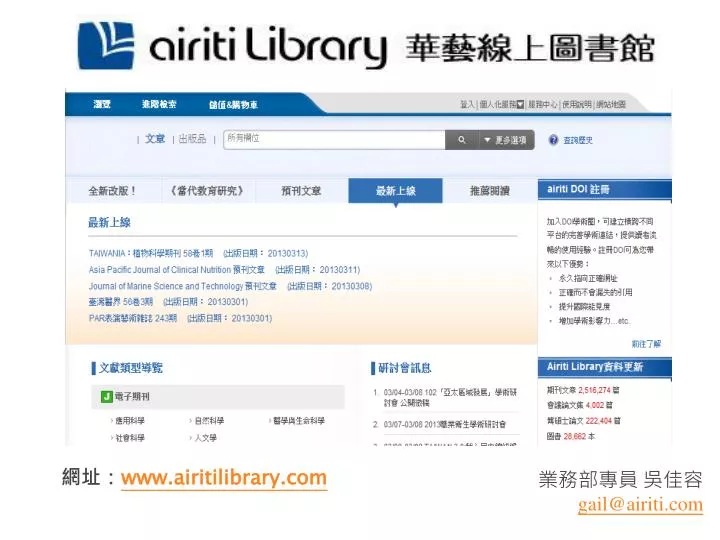720x540 pixels.
Task: Focus the 所有欄位 search input field
Action: (334, 140)
